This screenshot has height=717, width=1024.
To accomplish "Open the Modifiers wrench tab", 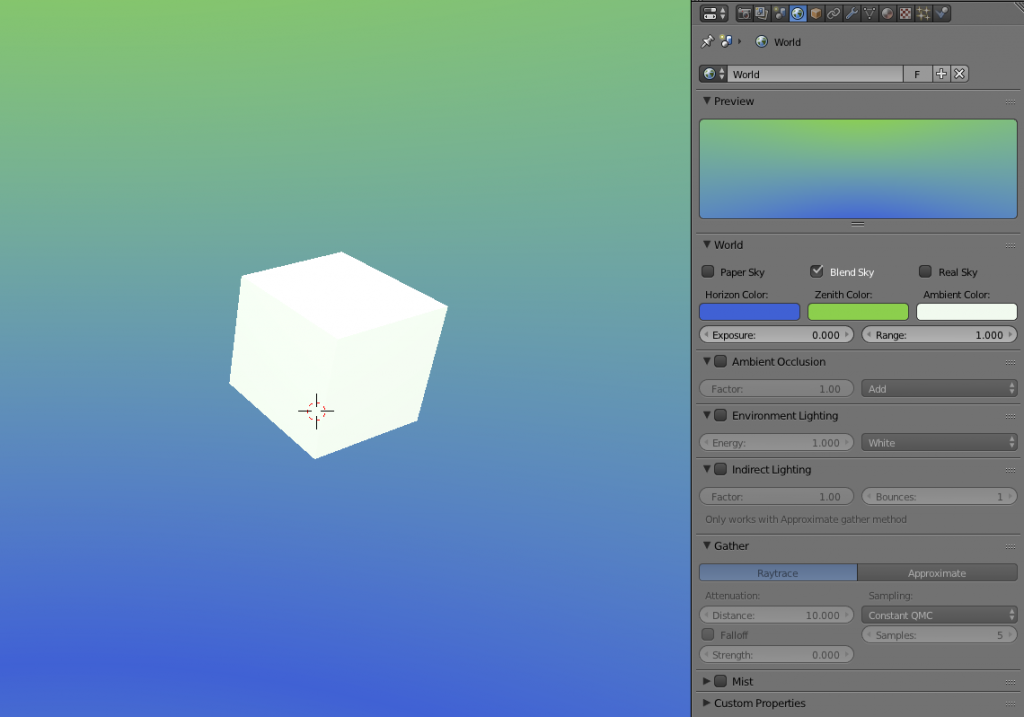I will click(x=851, y=14).
